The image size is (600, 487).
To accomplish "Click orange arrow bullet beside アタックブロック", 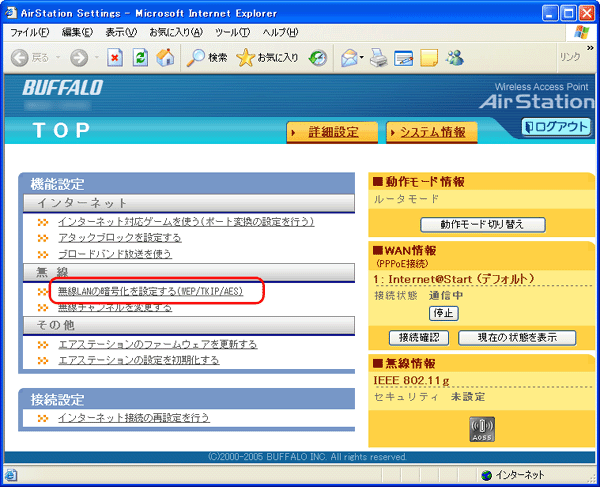I will tap(43, 238).
